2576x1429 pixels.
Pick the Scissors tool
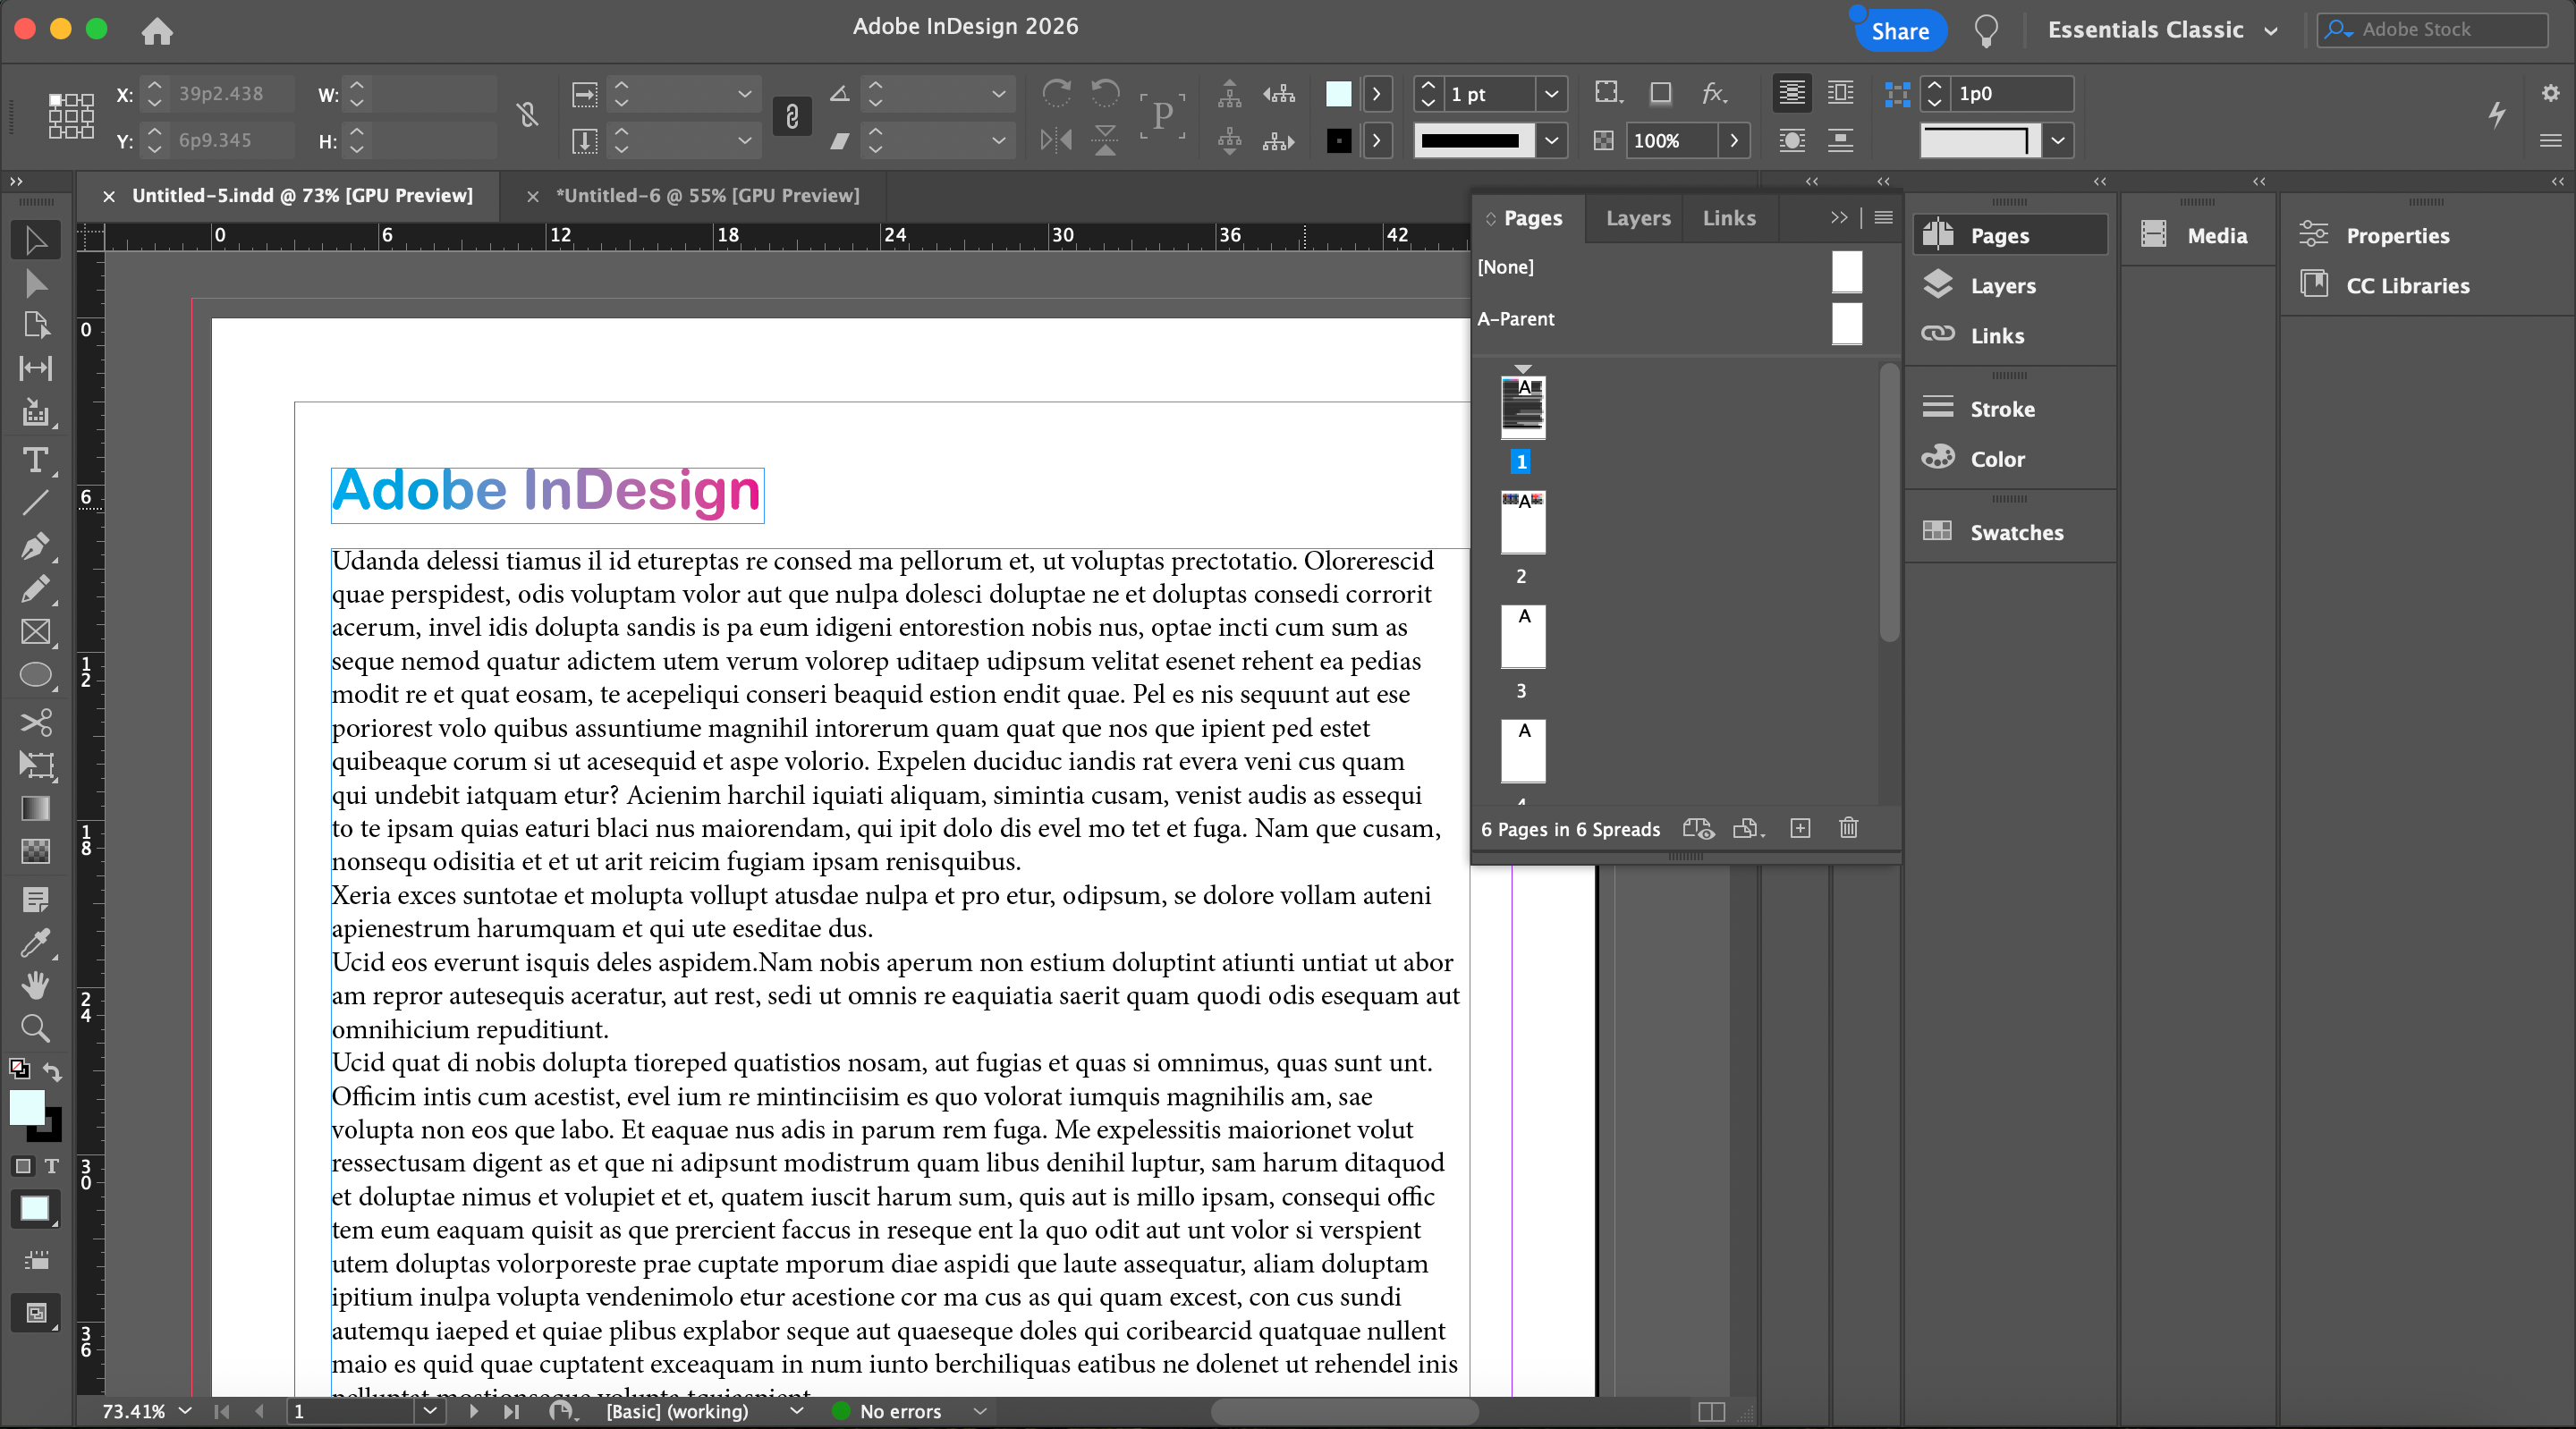pos(35,721)
